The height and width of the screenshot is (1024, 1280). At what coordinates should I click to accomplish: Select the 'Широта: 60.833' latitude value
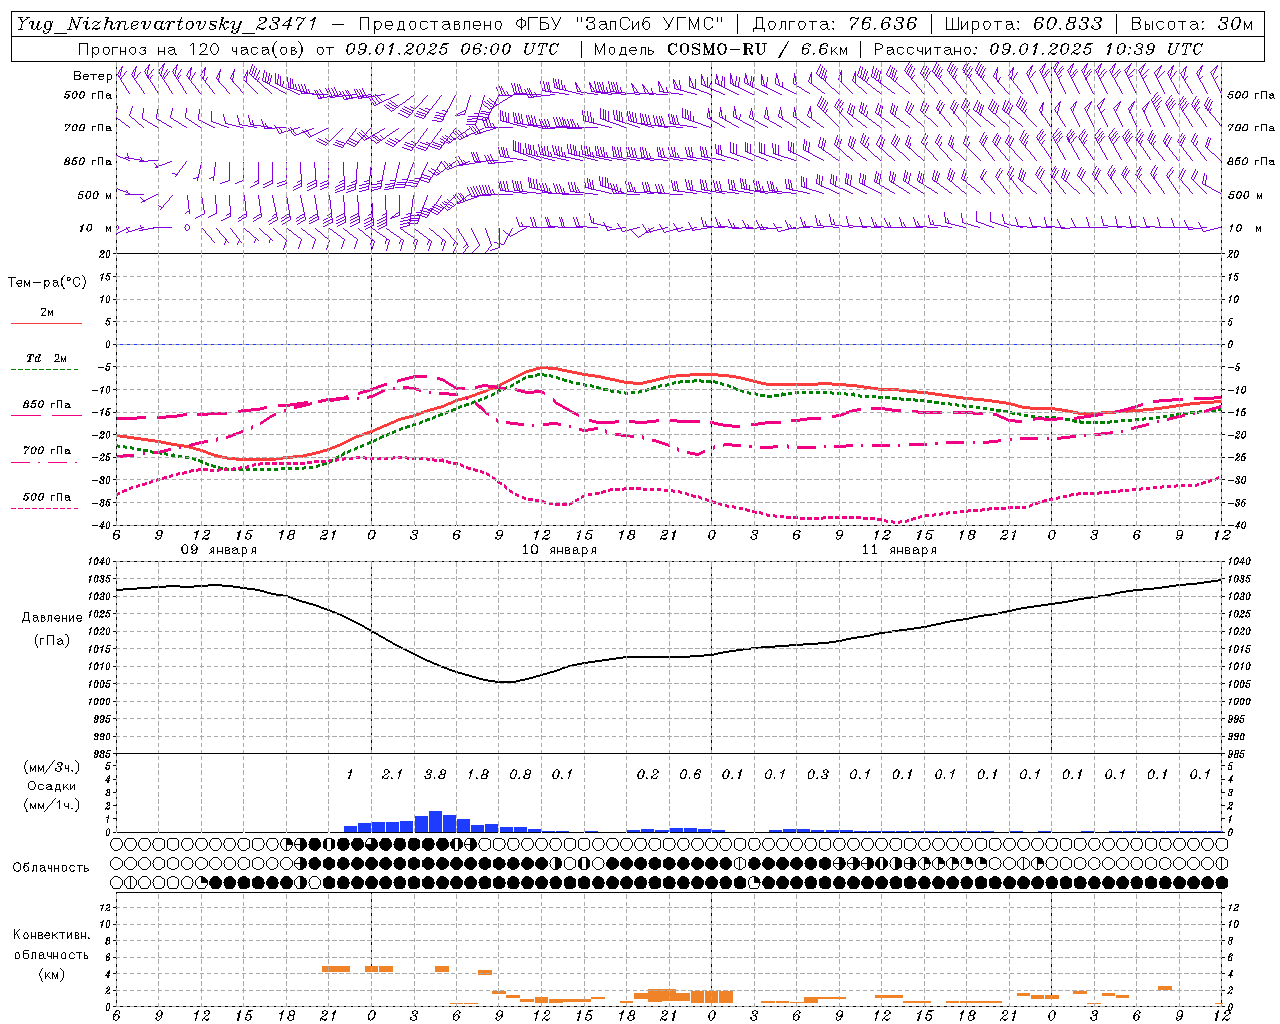pyautogui.click(x=1024, y=25)
